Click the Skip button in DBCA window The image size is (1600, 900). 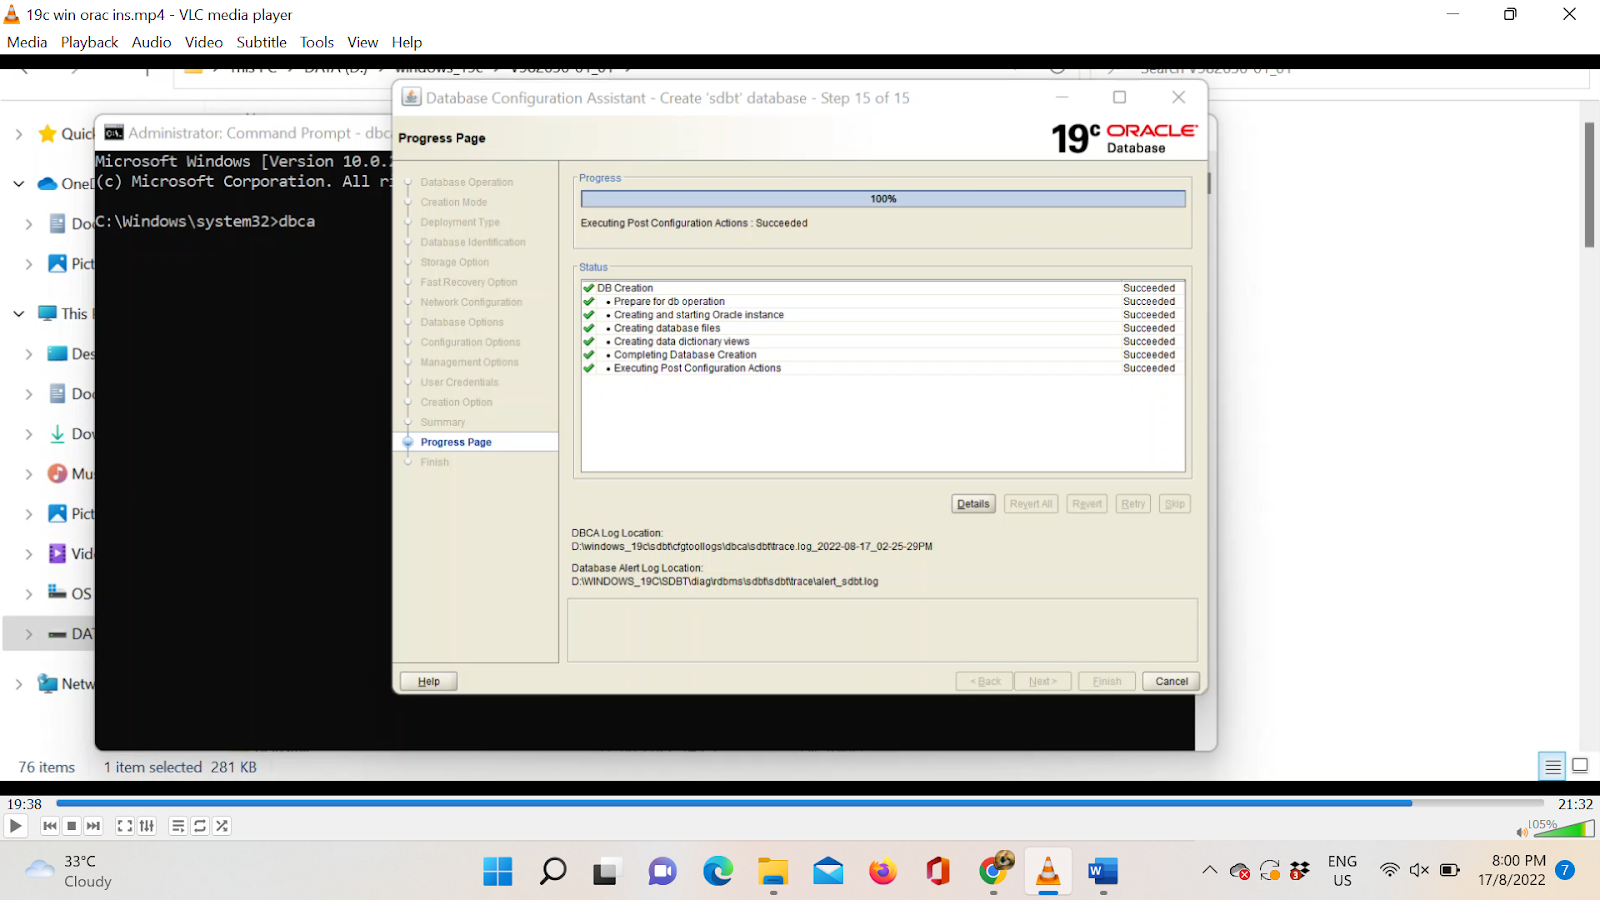pyautogui.click(x=1175, y=504)
